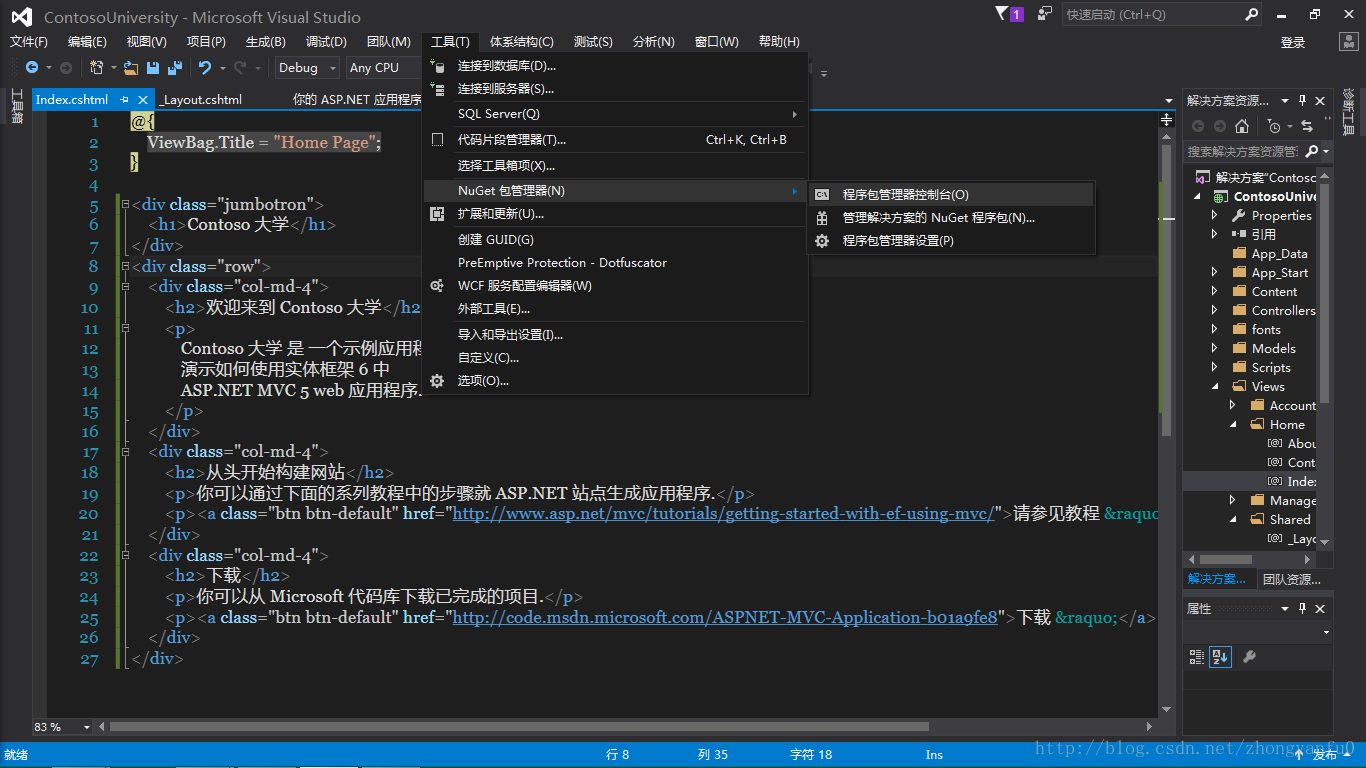Click the pending changes filter clock icon
The image size is (1366, 768).
point(1274,126)
